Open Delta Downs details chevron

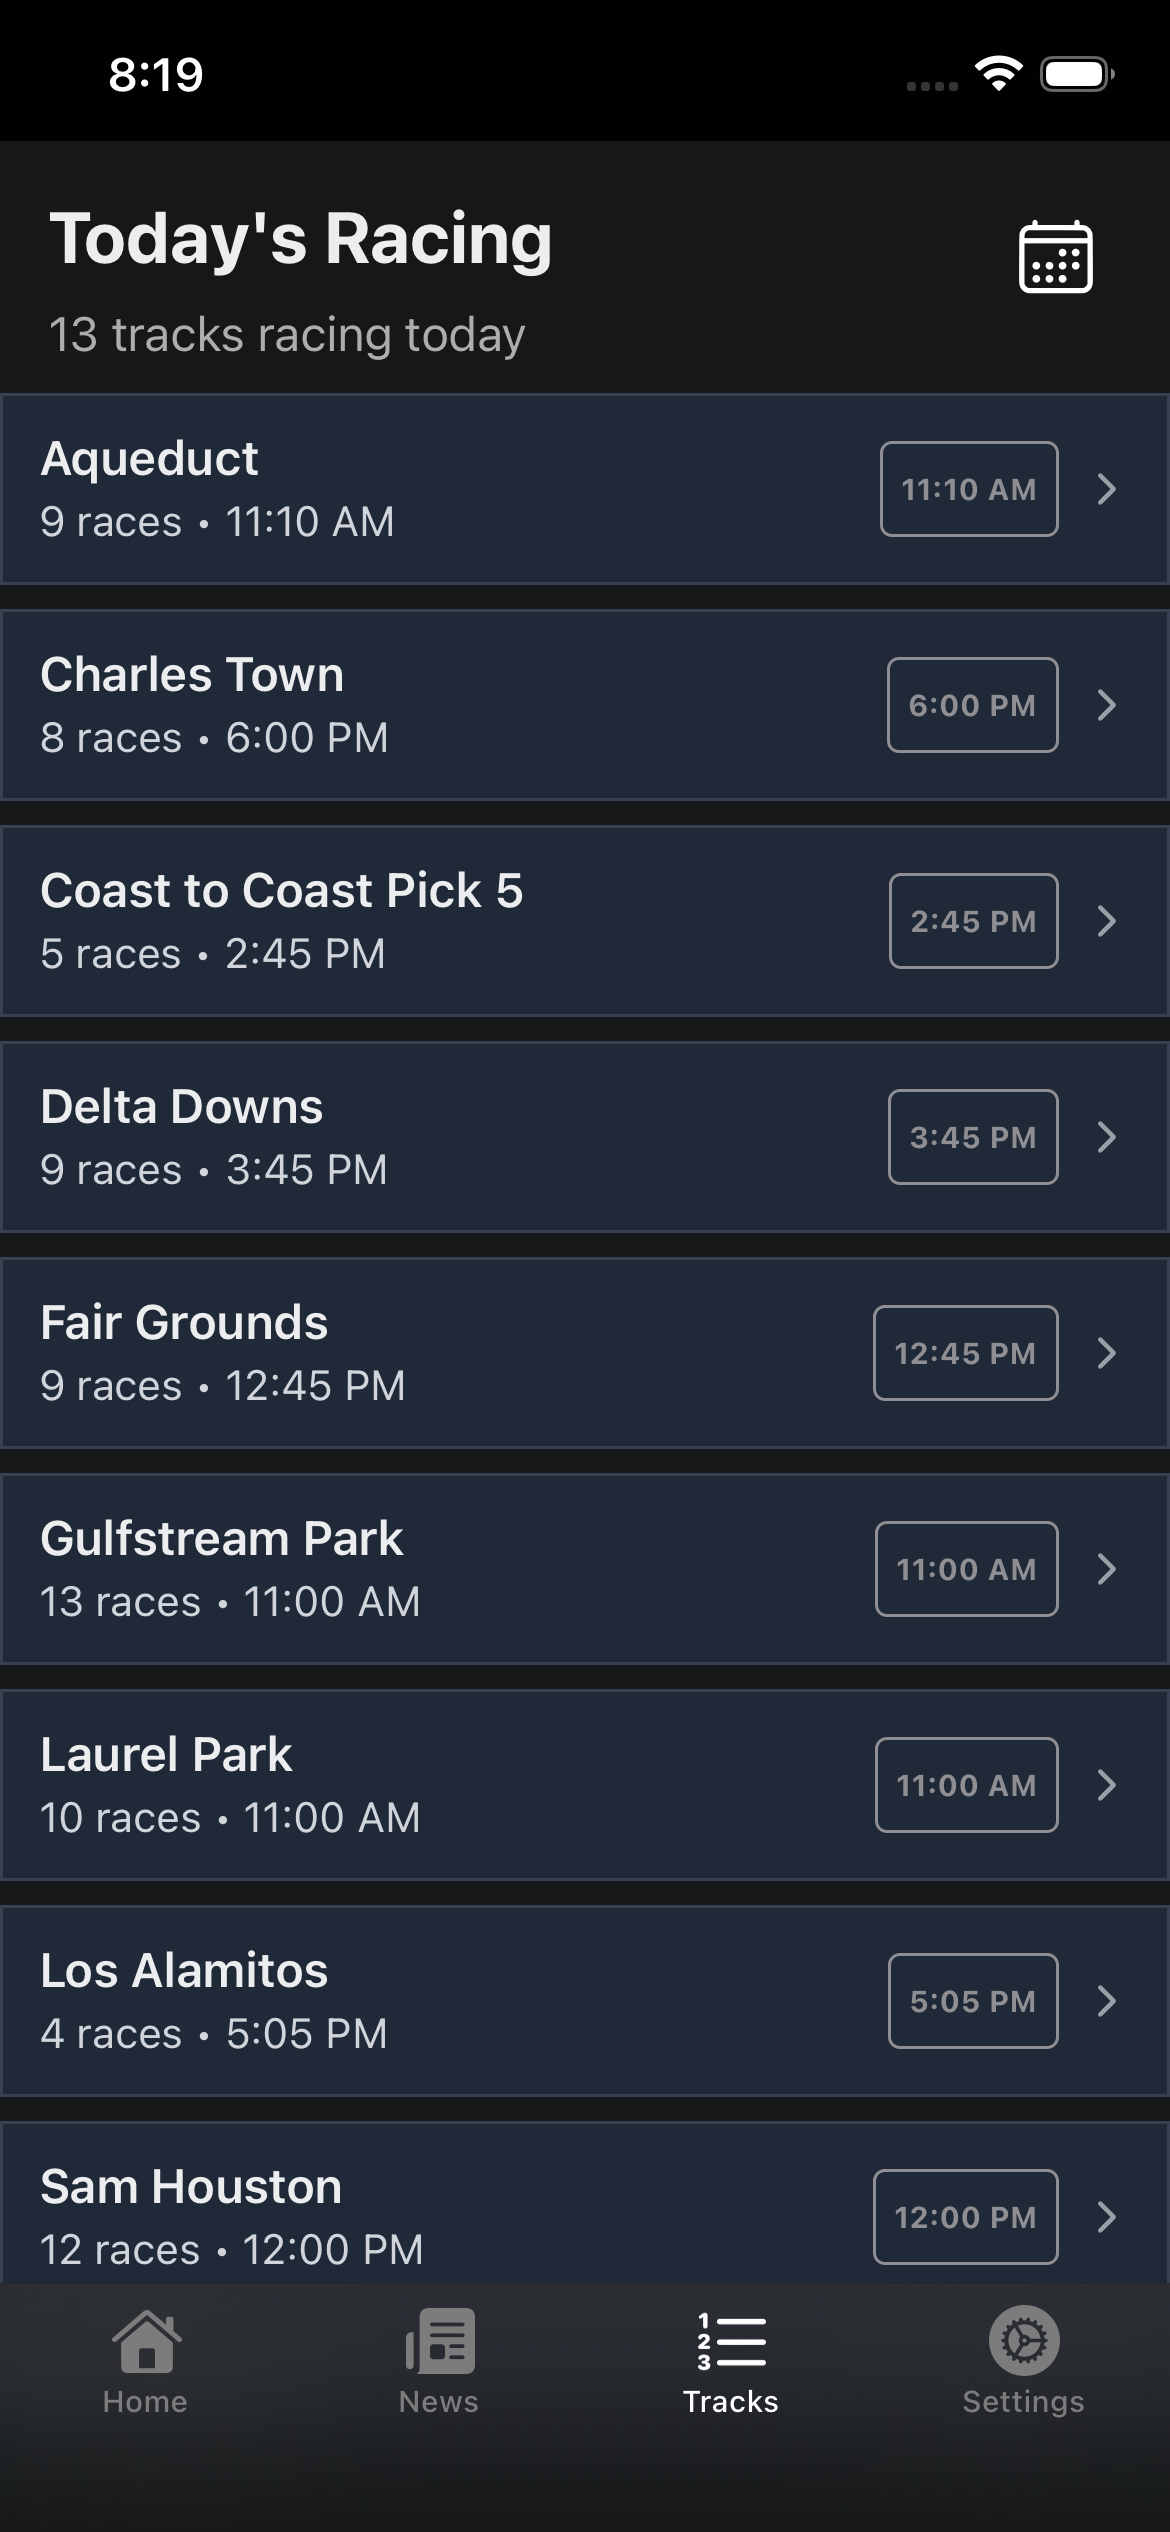coord(1106,1137)
